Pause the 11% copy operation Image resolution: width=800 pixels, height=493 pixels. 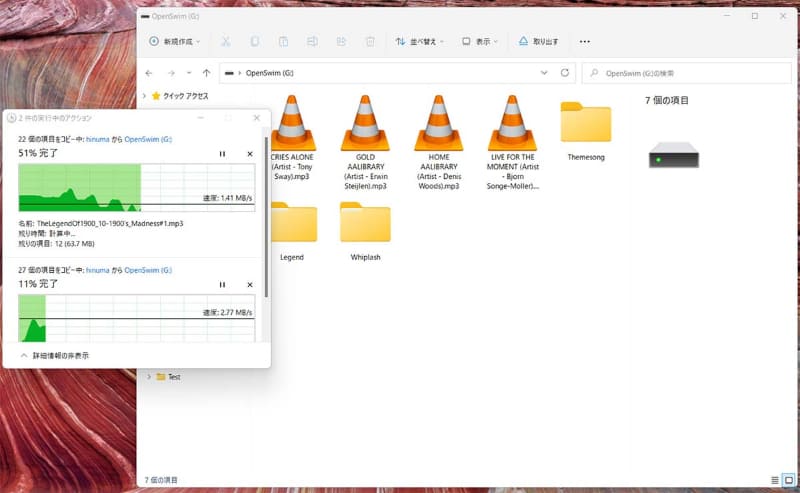point(222,285)
